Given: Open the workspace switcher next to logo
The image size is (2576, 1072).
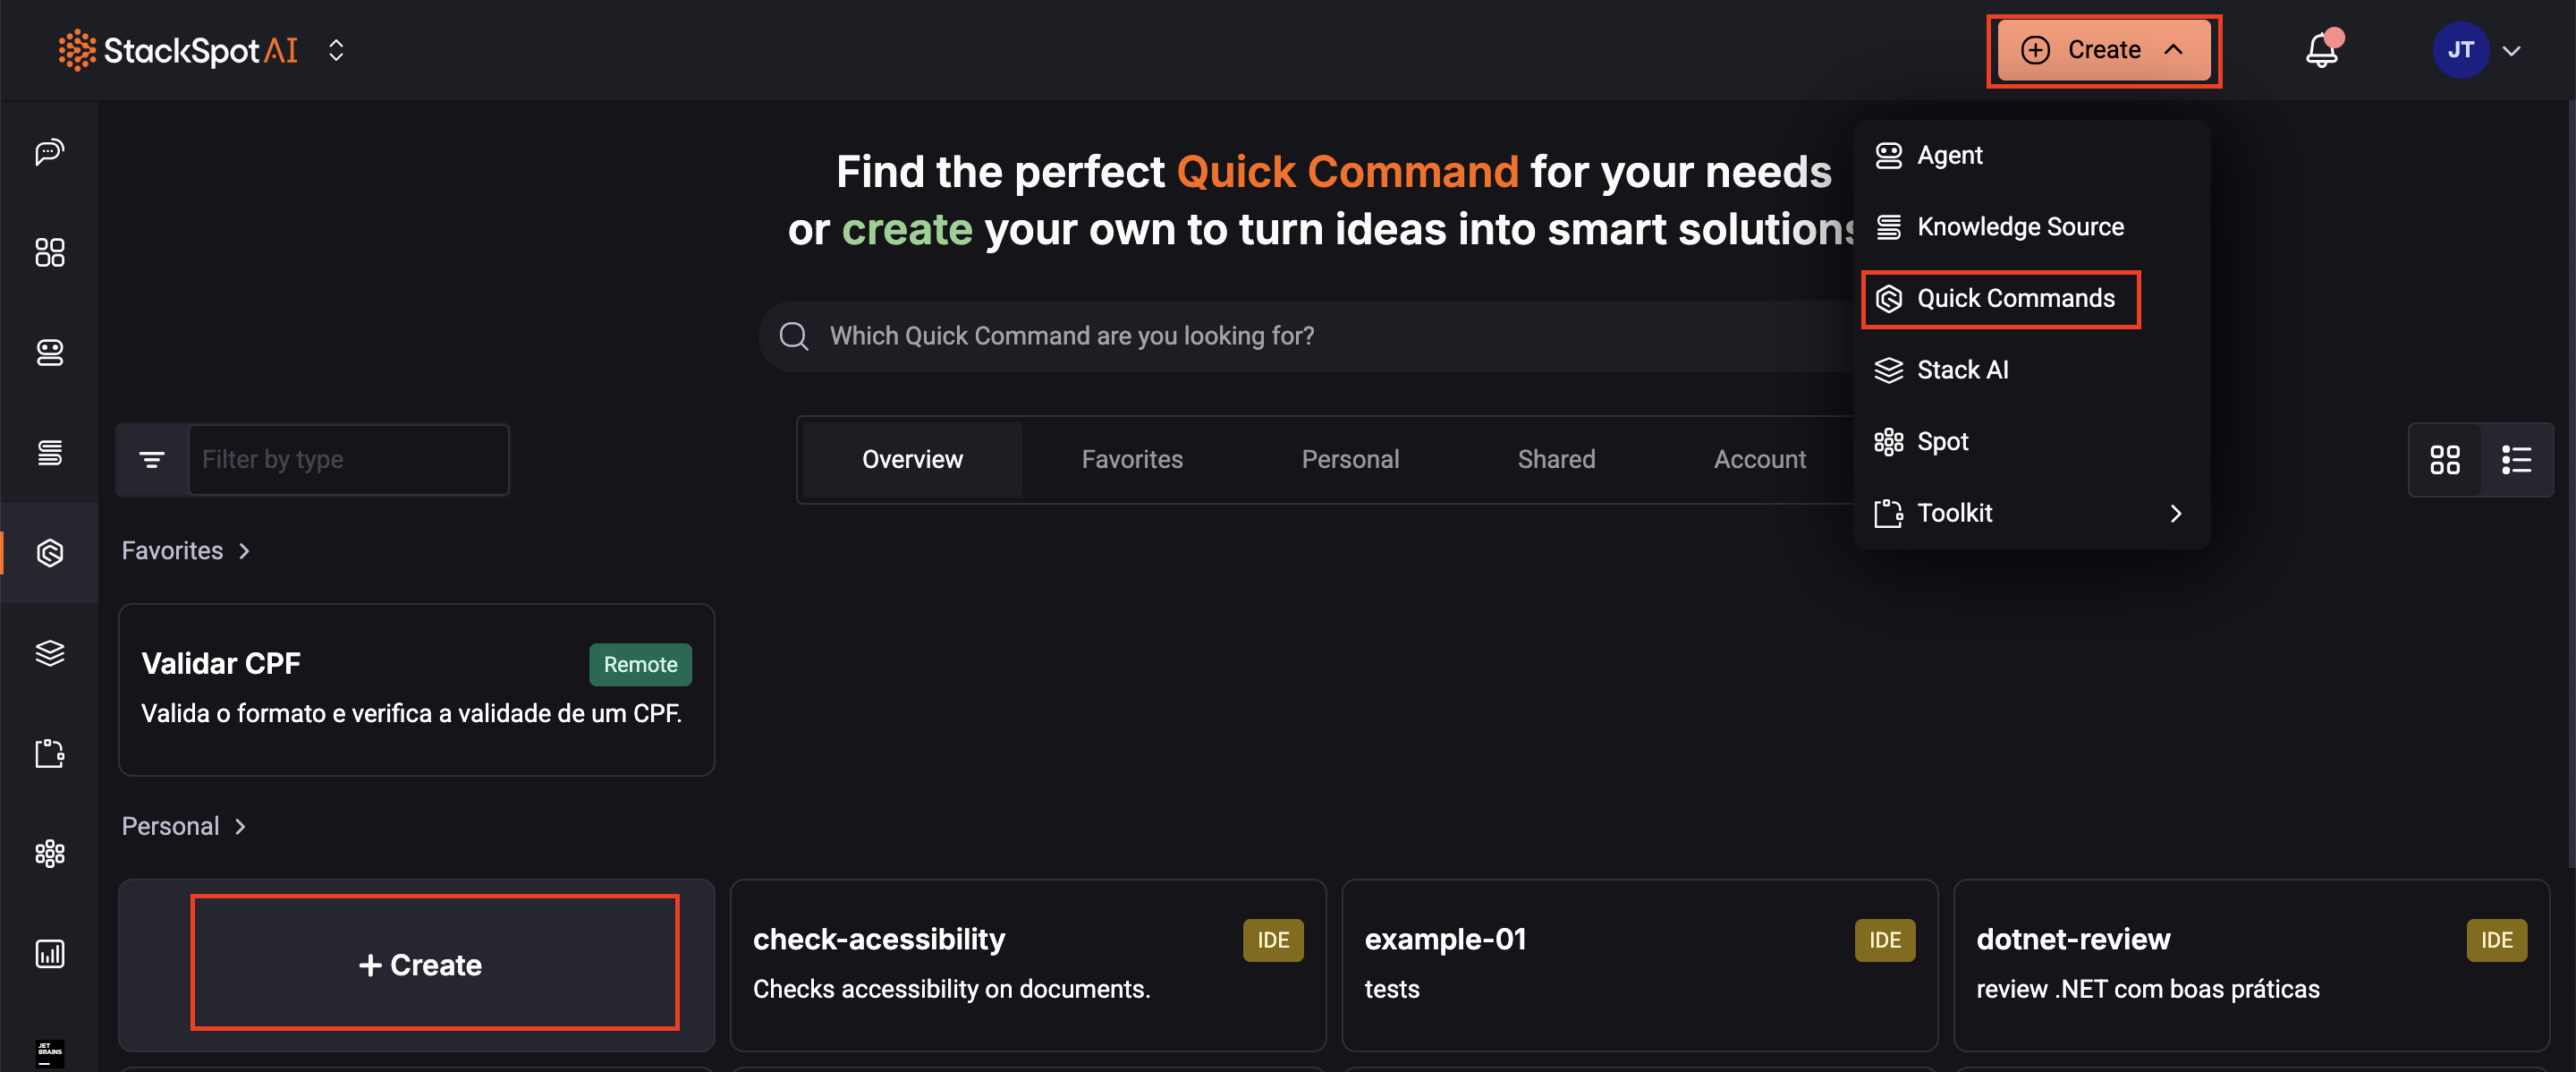Looking at the screenshot, I should (x=336, y=50).
